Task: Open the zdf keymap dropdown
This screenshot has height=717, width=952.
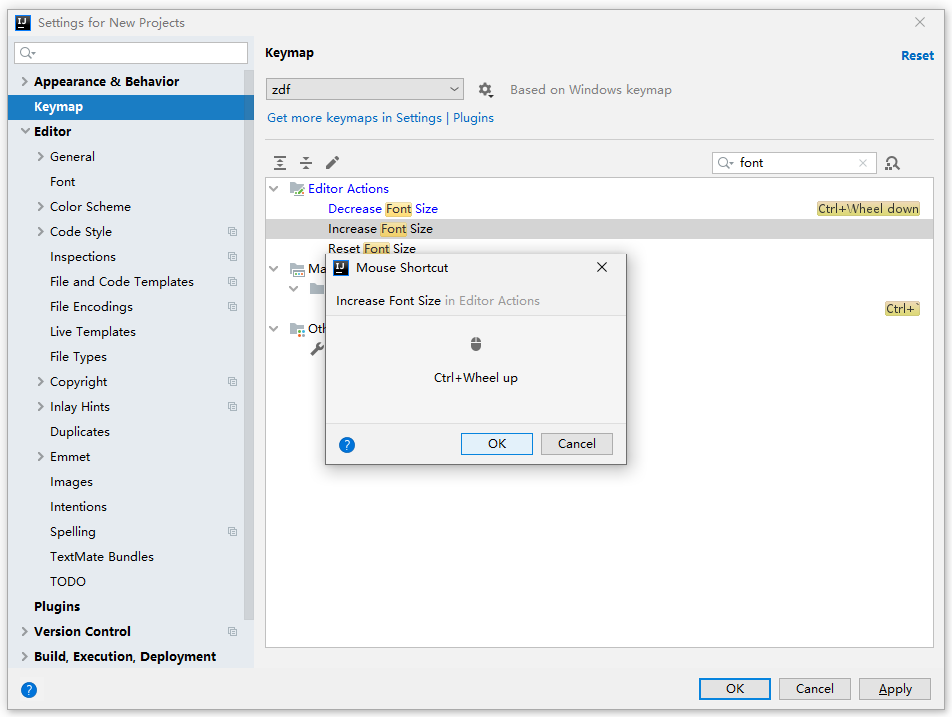Action: (365, 89)
